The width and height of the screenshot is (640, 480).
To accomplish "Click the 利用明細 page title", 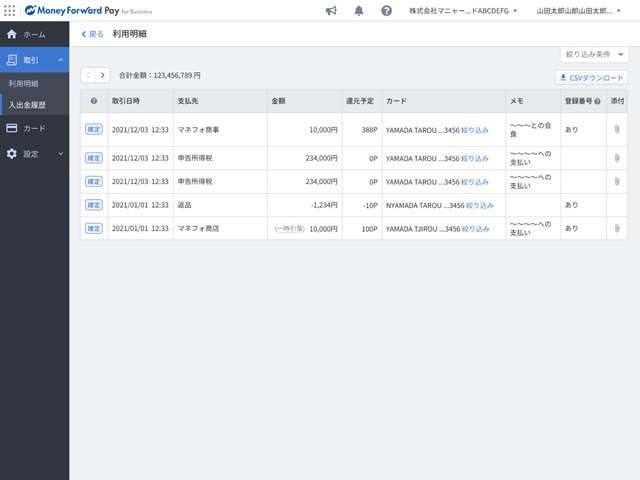I will pyautogui.click(x=129, y=34).
